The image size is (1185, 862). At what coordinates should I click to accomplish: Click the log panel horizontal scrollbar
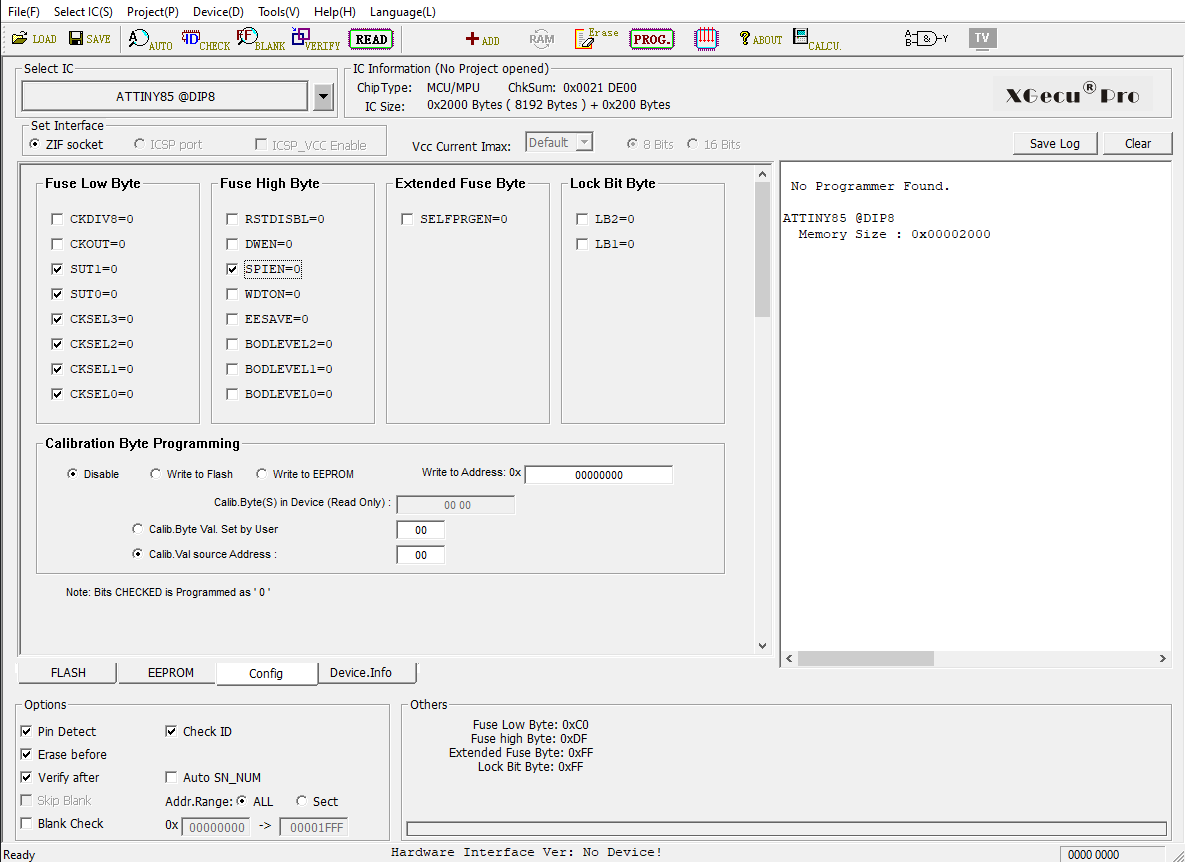point(975,659)
